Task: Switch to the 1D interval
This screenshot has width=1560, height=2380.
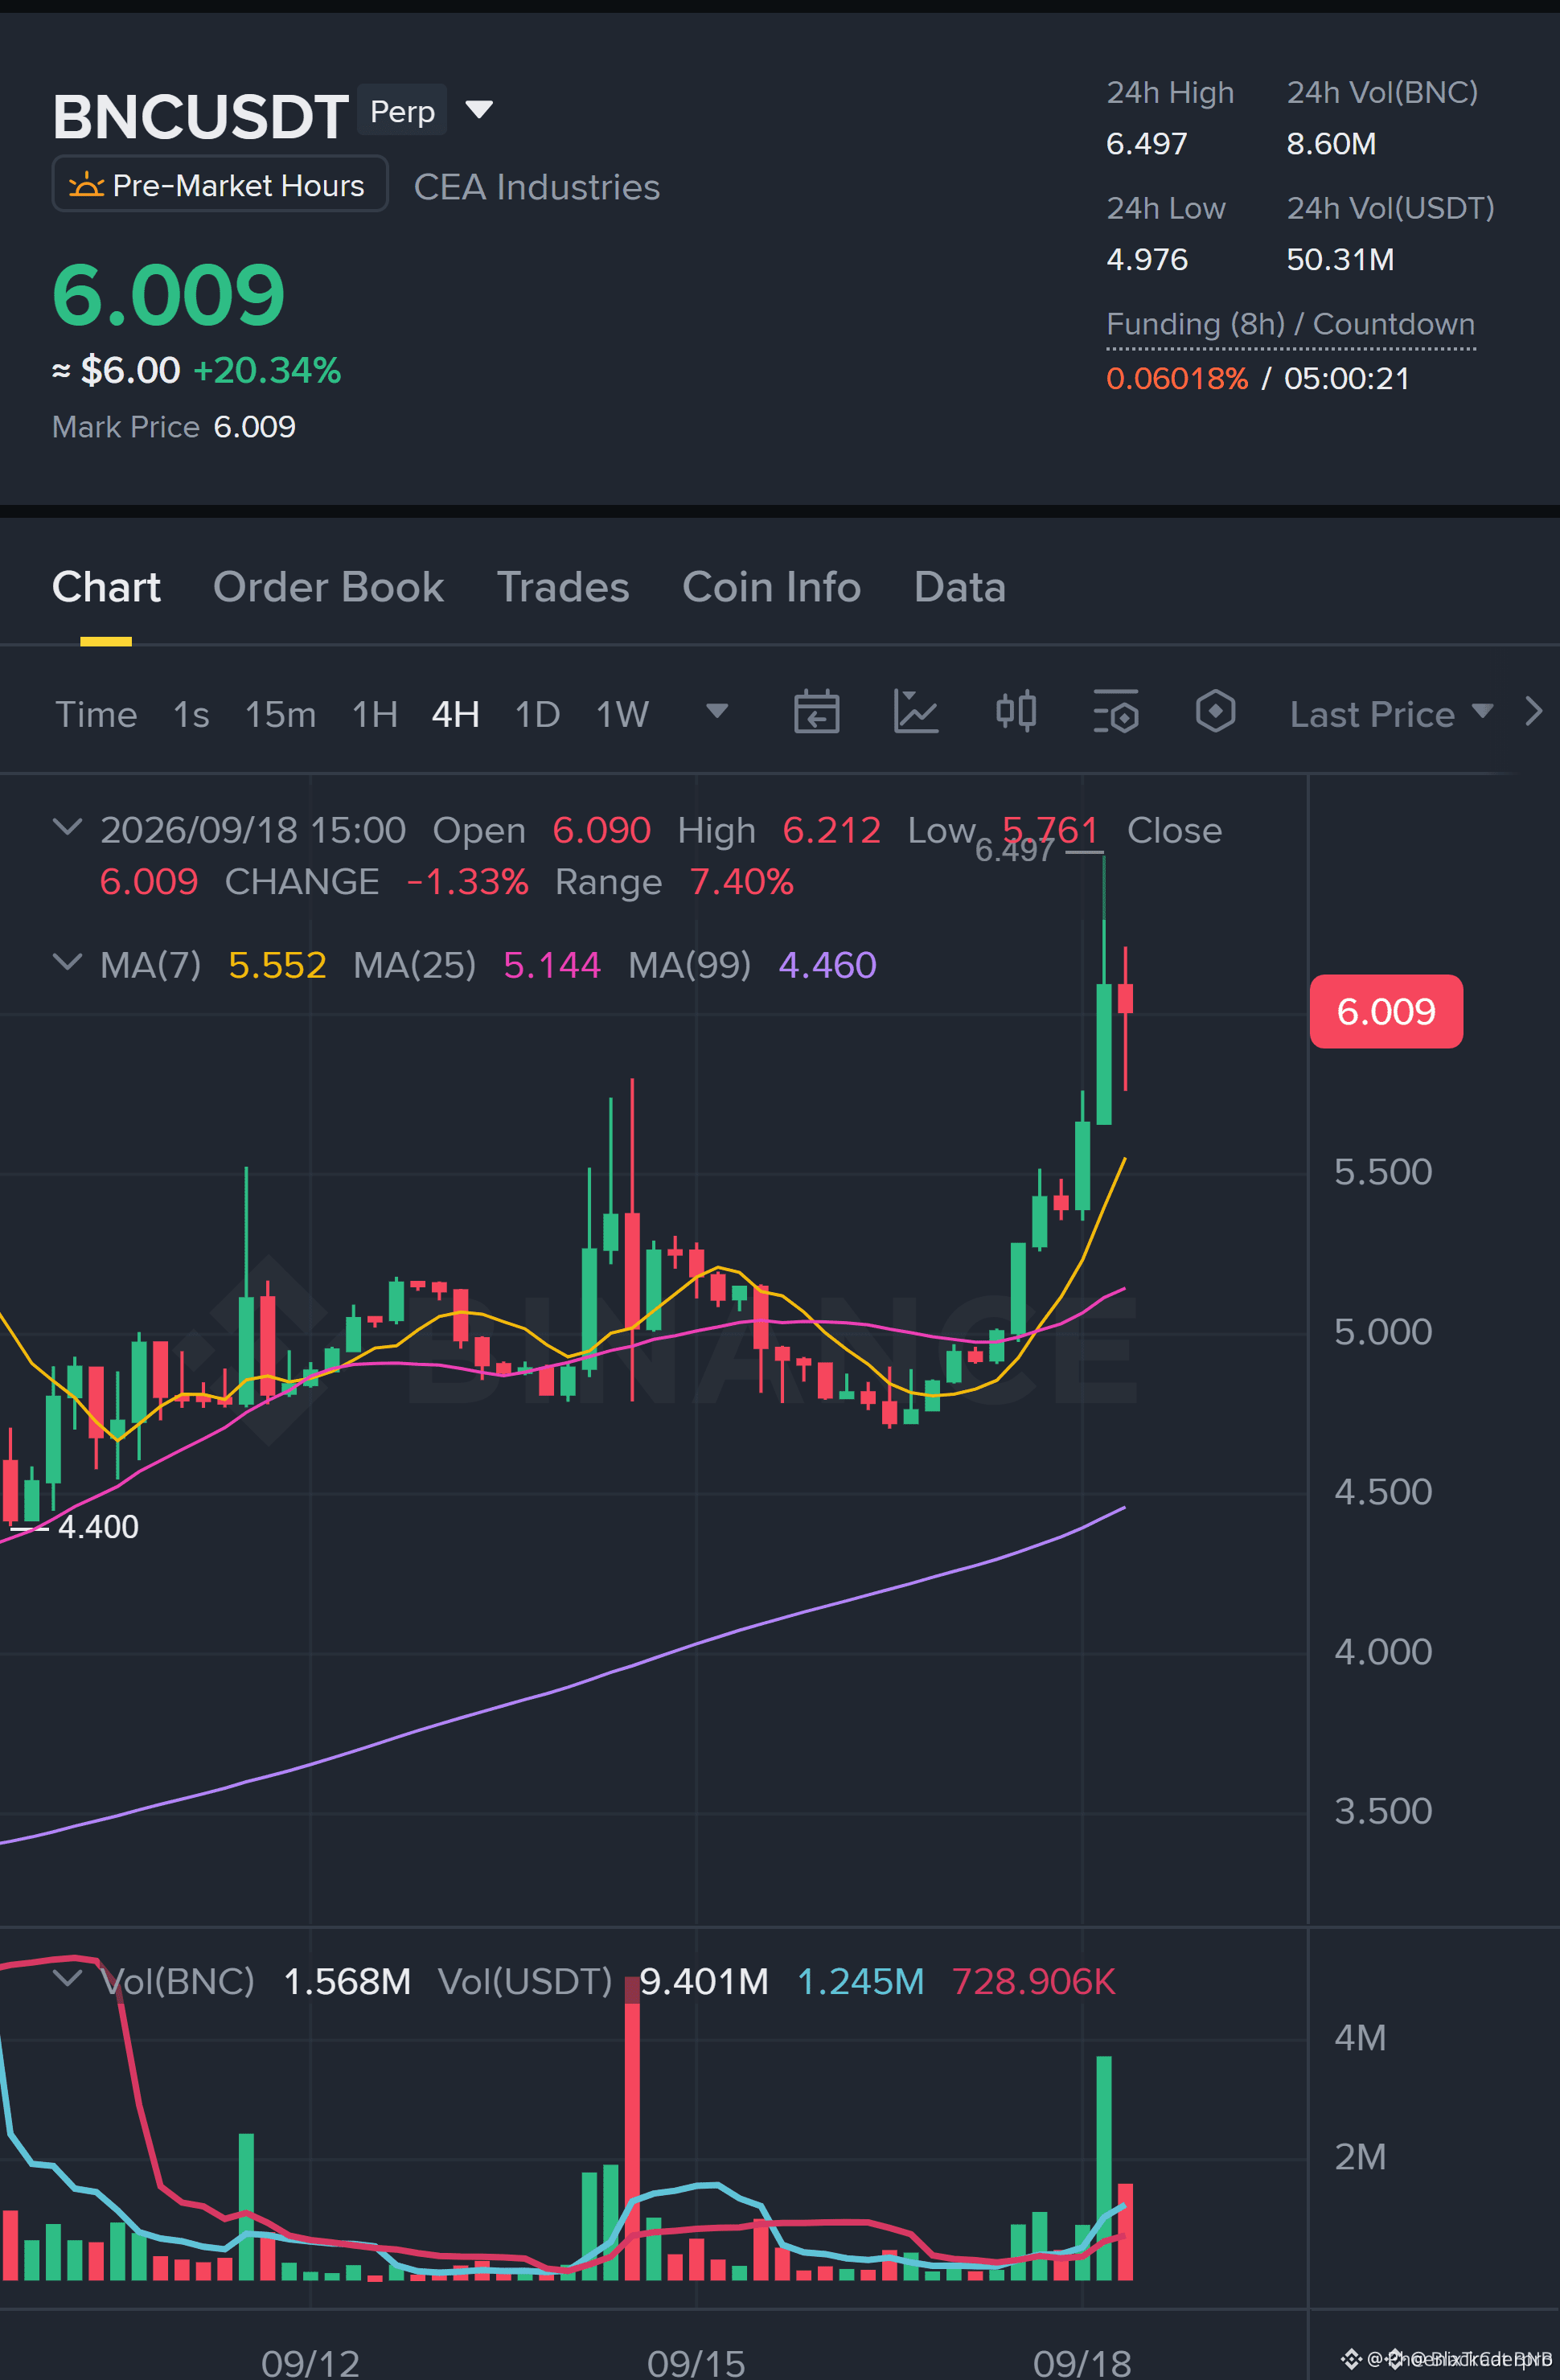Action: (537, 714)
